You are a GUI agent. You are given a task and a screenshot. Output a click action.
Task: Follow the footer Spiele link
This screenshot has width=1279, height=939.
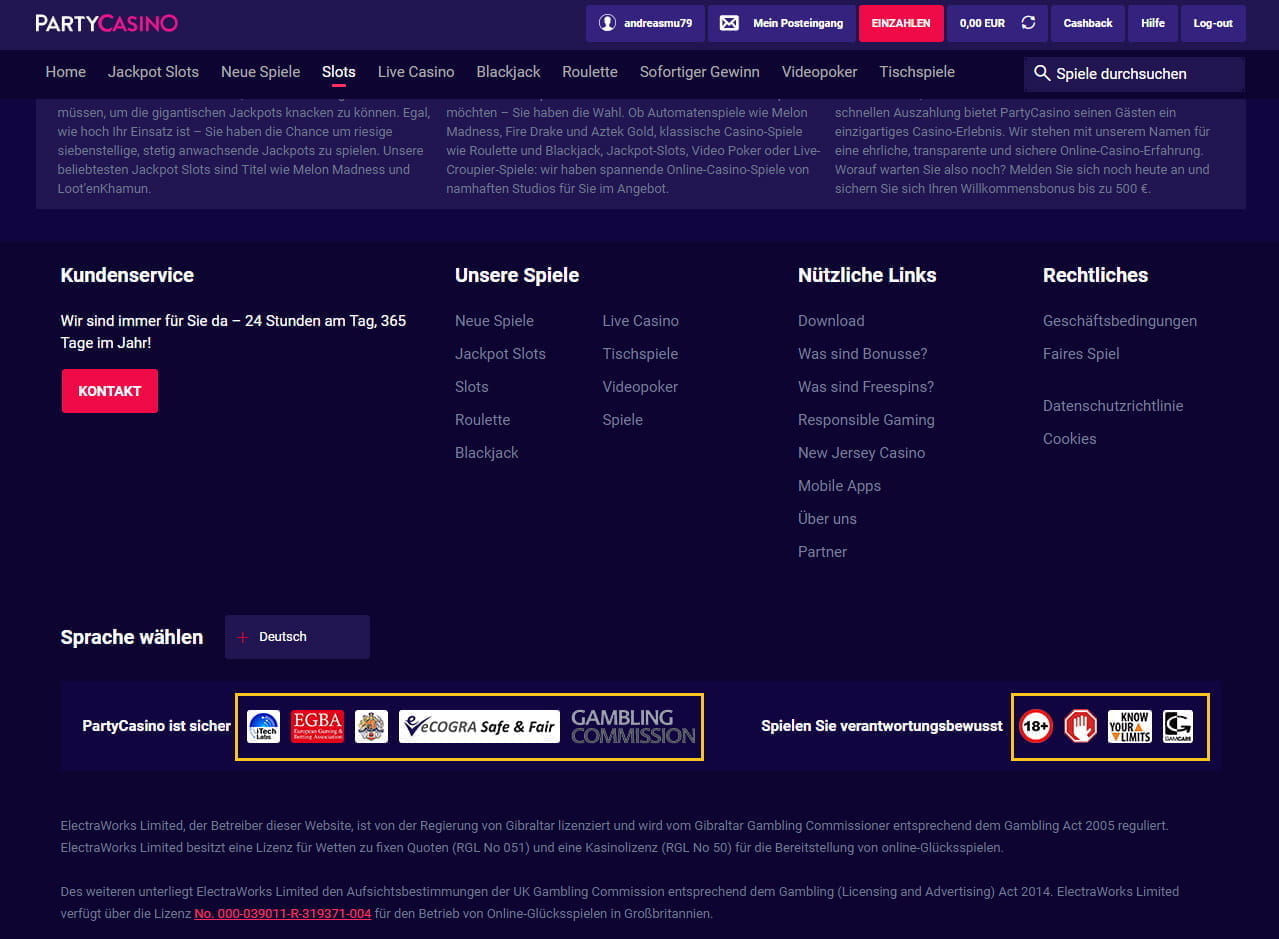(x=623, y=420)
